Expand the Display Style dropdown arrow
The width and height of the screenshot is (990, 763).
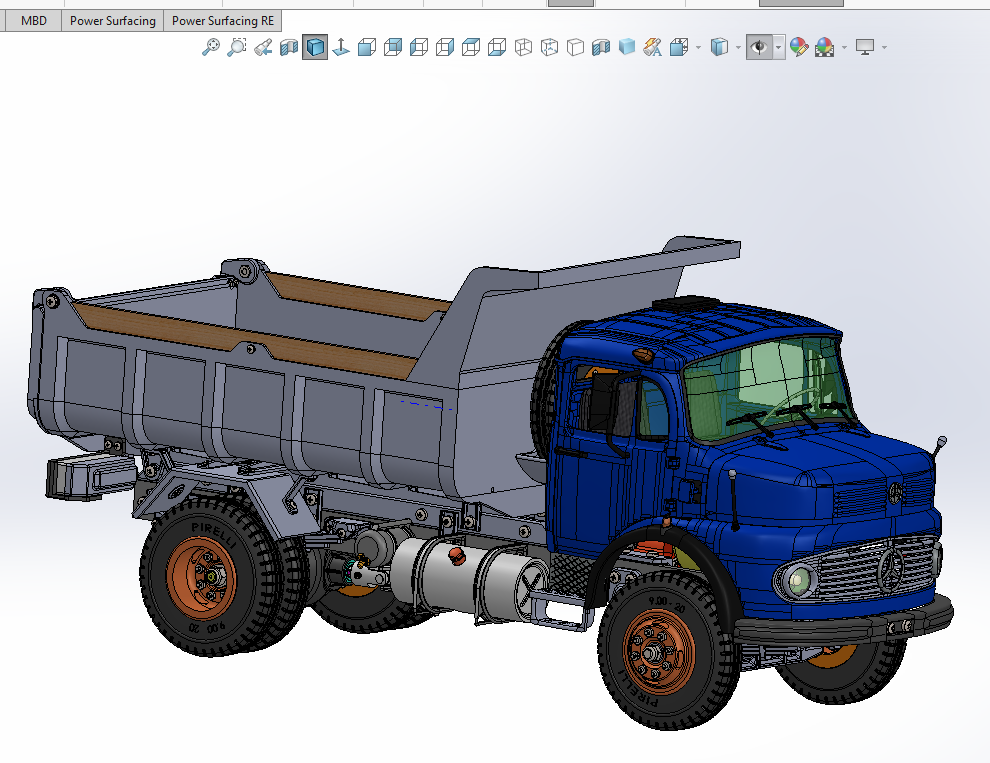click(738, 47)
